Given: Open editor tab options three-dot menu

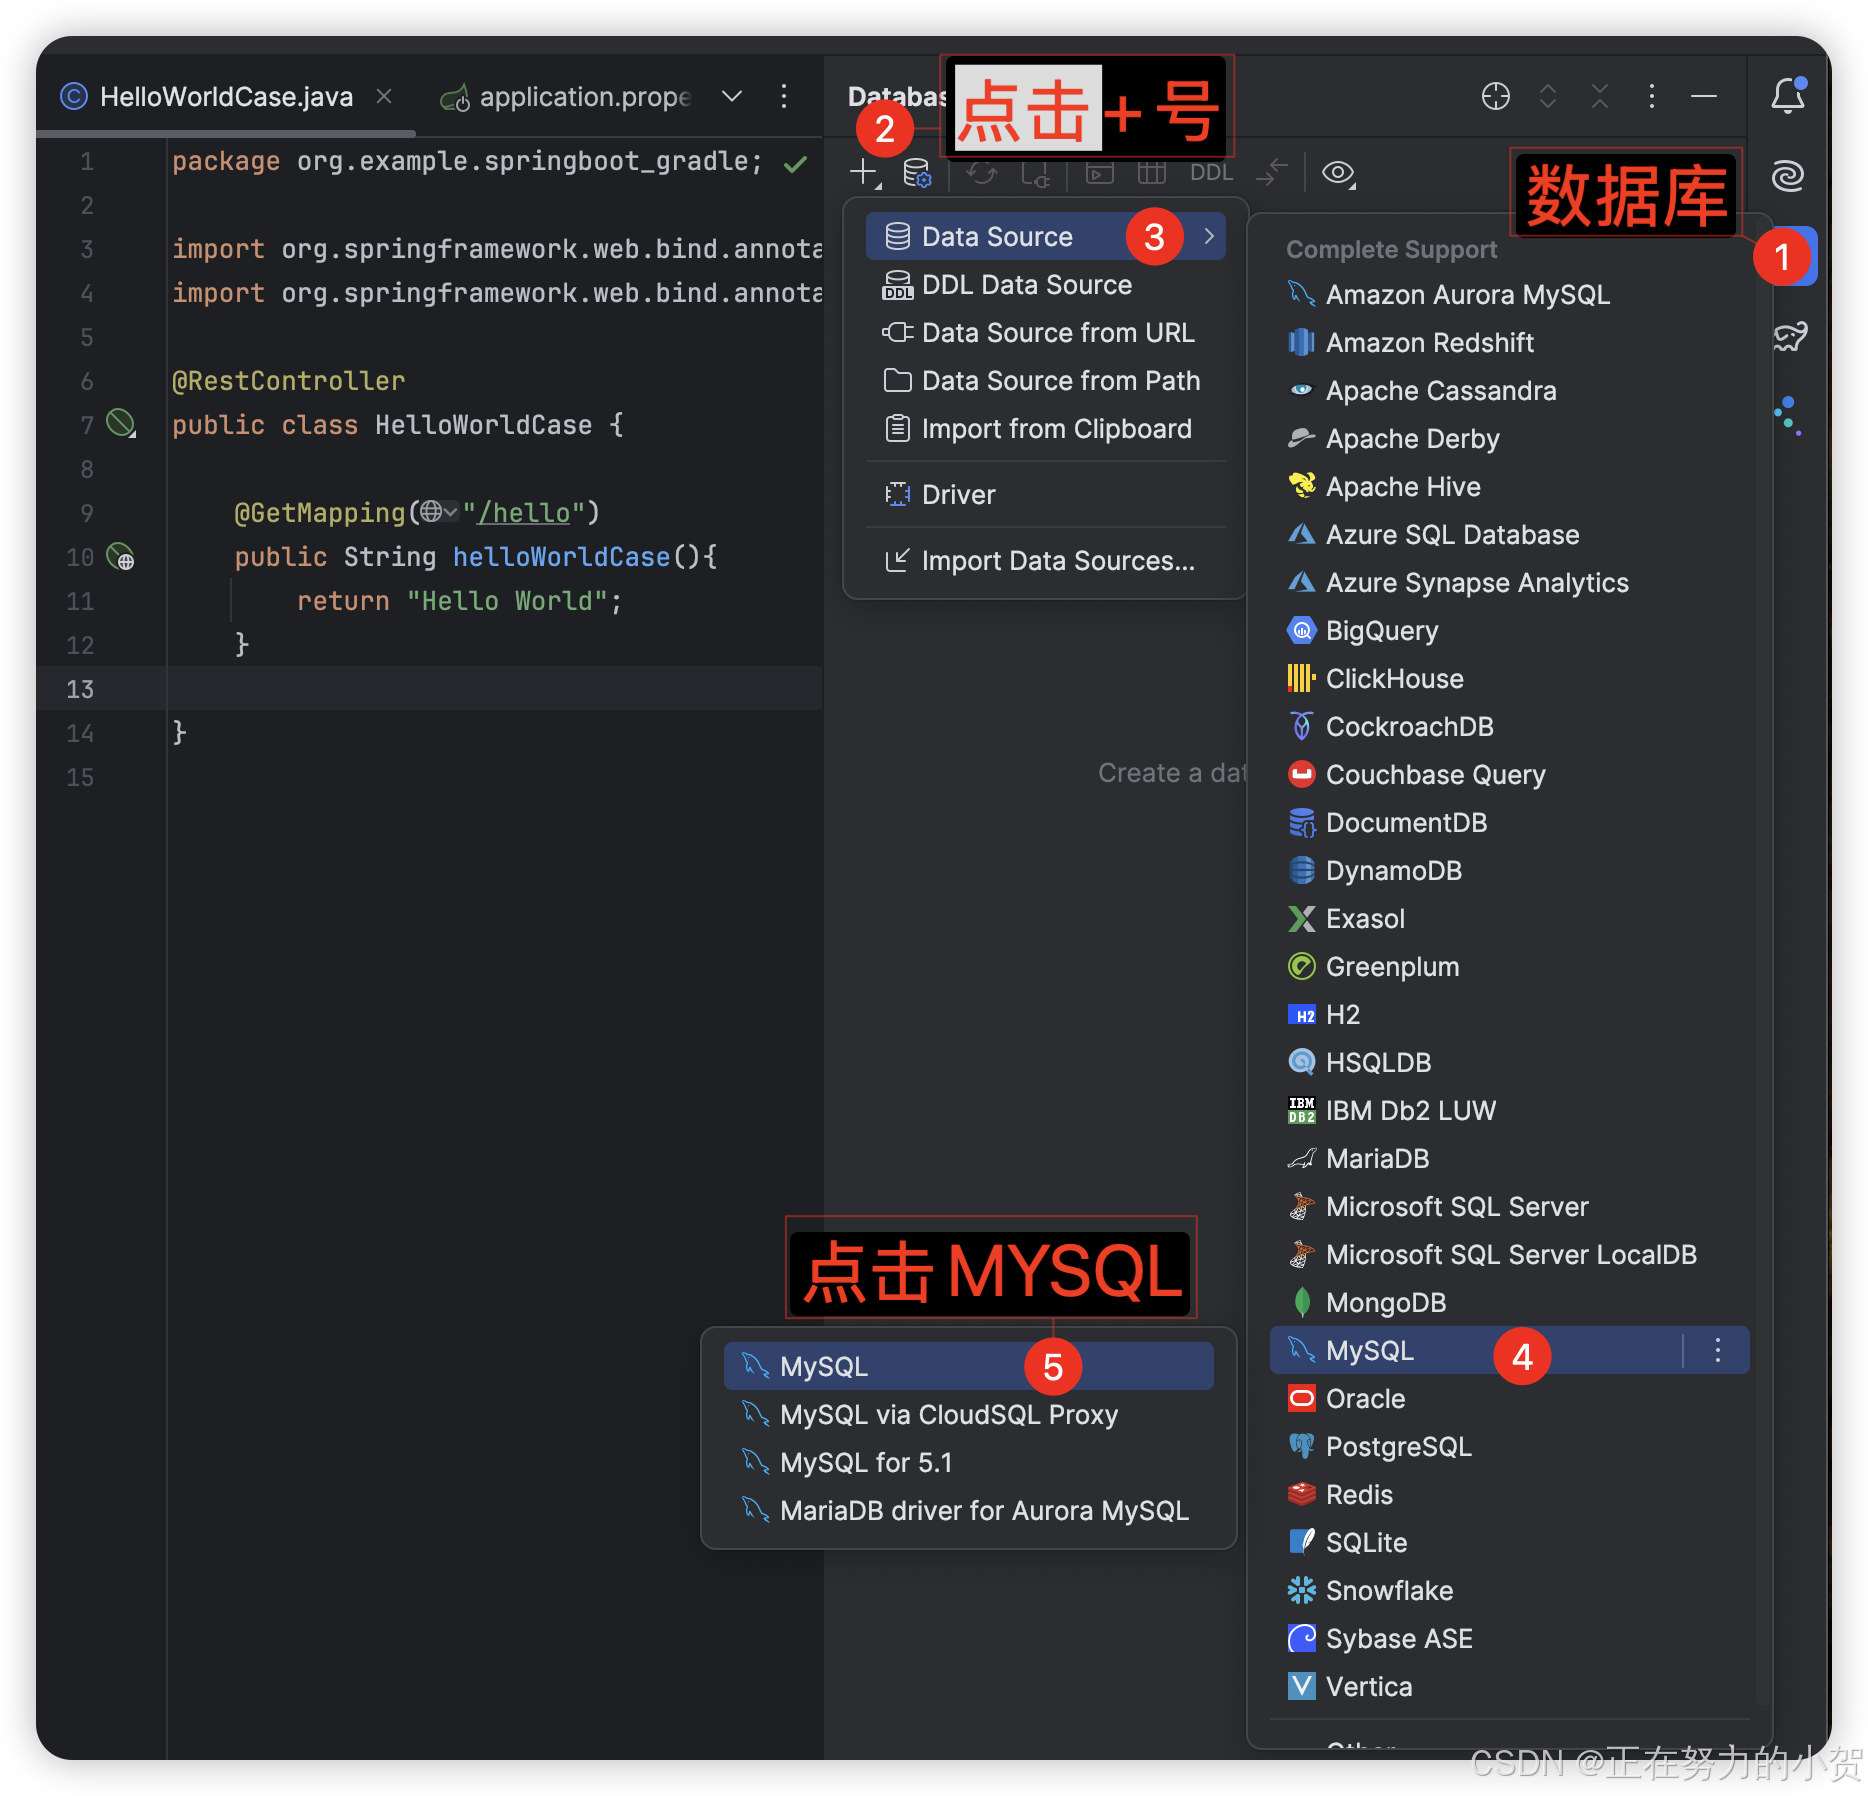Looking at the screenshot, I should click(784, 96).
